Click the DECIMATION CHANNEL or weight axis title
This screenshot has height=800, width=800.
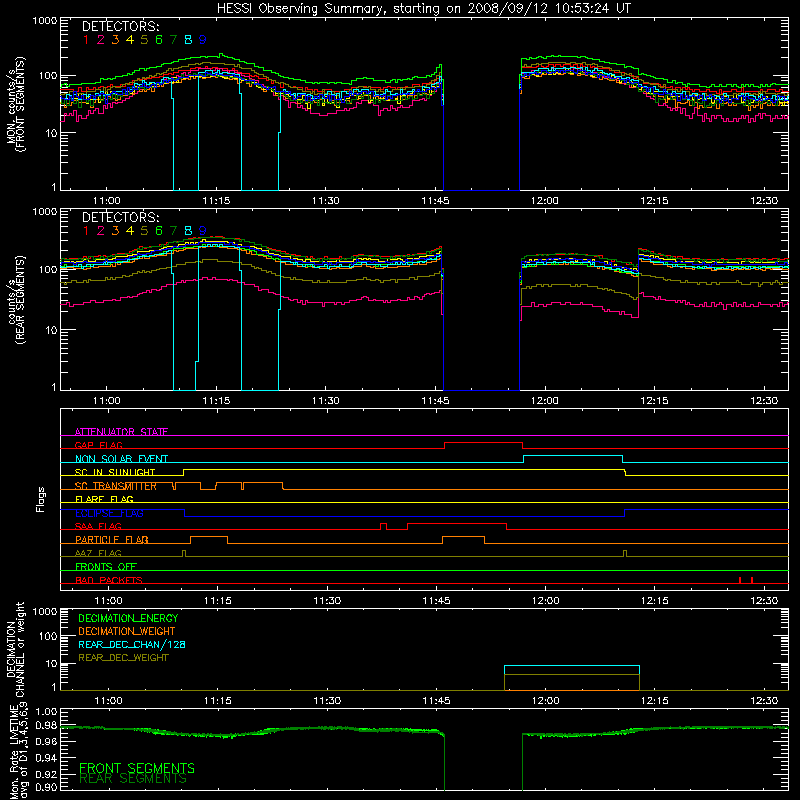(16, 649)
